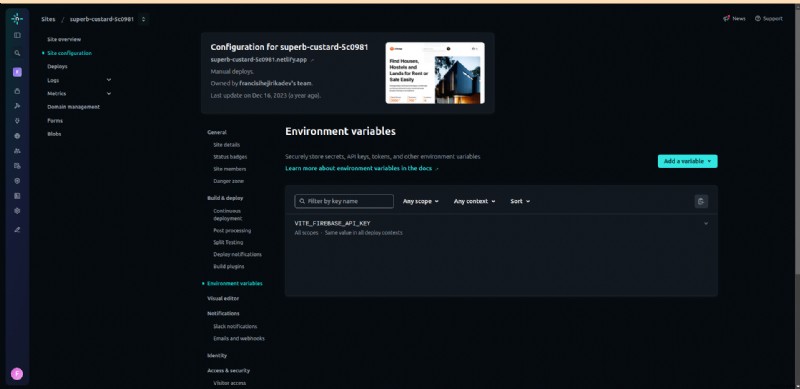Open the Forms section
Viewport: 800px width, 389px height.
[55, 121]
